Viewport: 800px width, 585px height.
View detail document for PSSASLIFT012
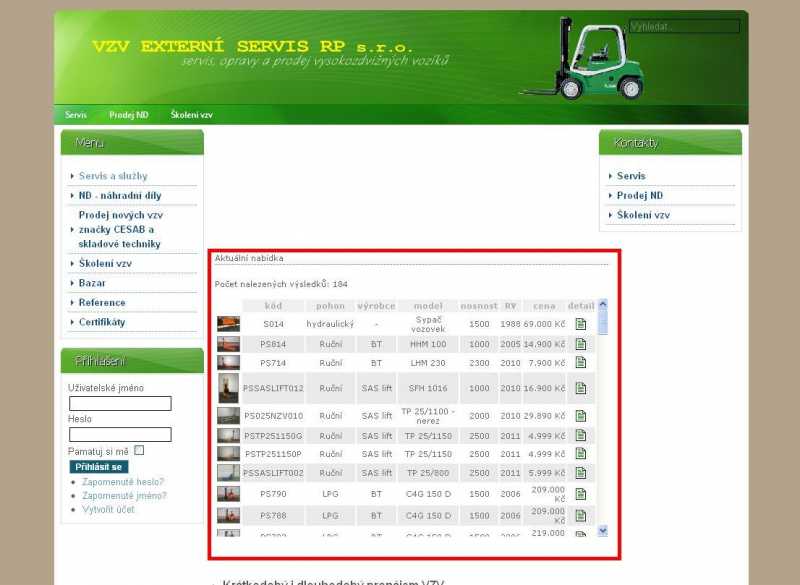[580, 388]
